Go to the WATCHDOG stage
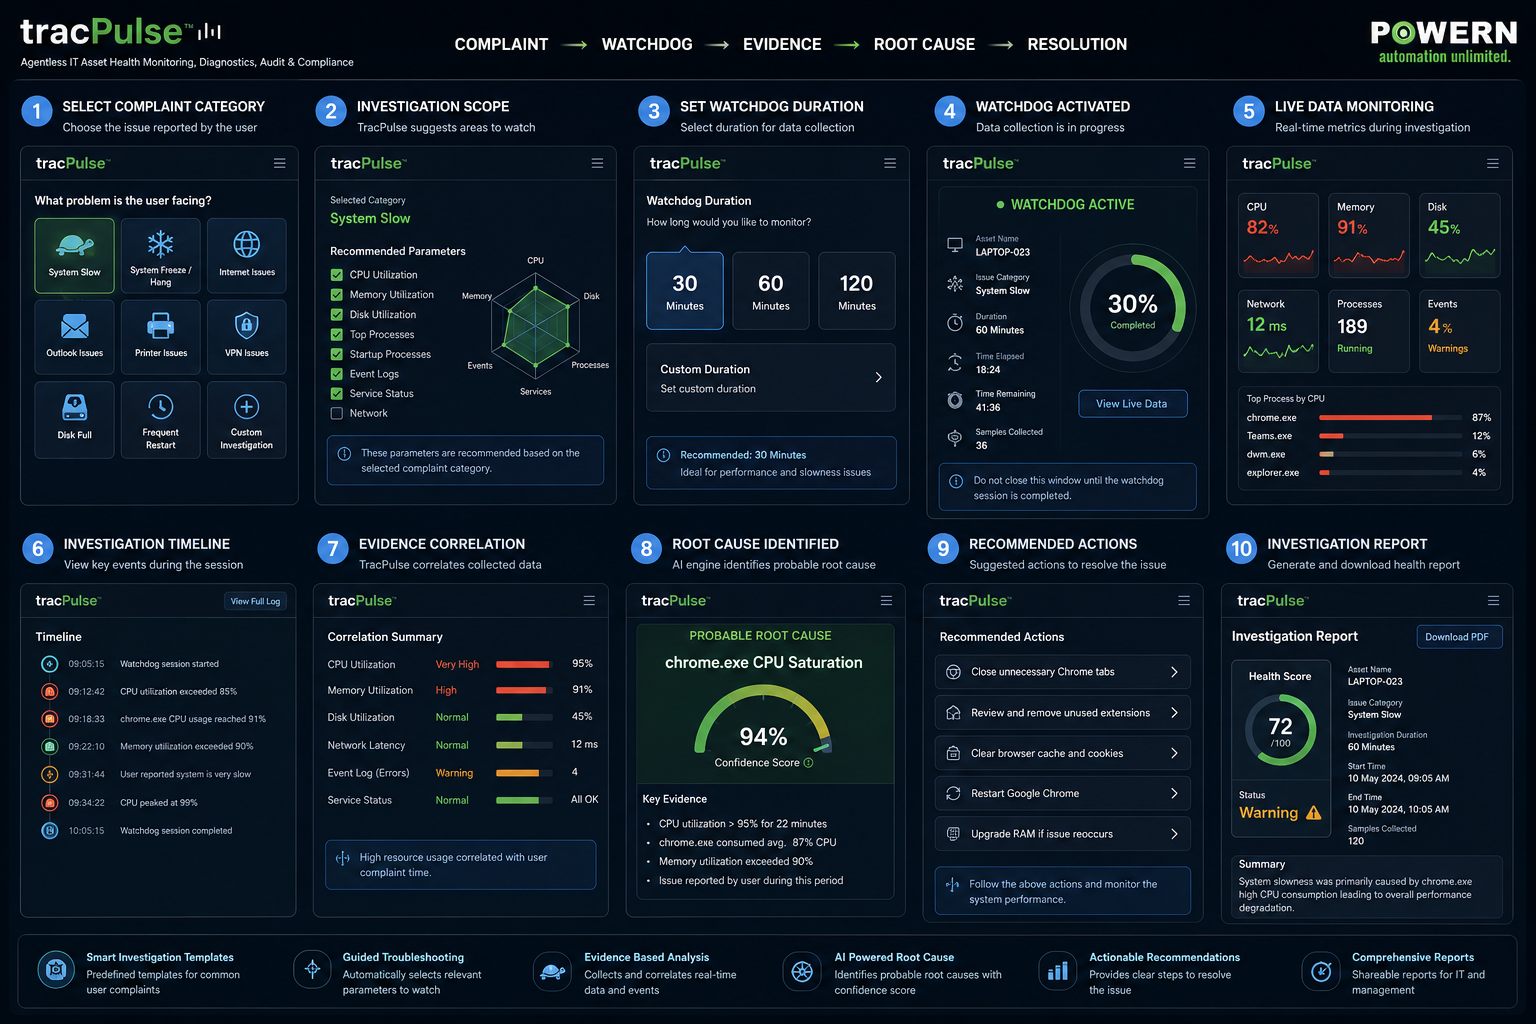Image resolution: width=1536 pixels, height=1024 pixels. 647,44
